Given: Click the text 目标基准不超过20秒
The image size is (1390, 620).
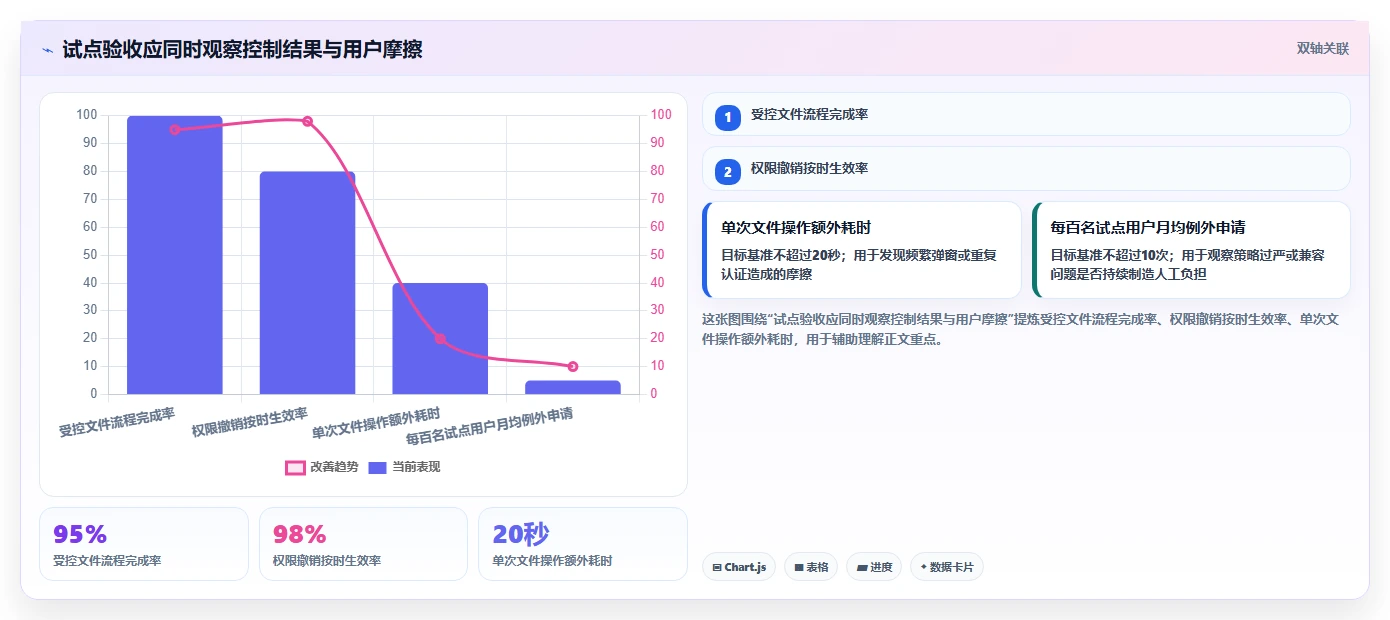Looking at the screenshot, I should point(780,255).
